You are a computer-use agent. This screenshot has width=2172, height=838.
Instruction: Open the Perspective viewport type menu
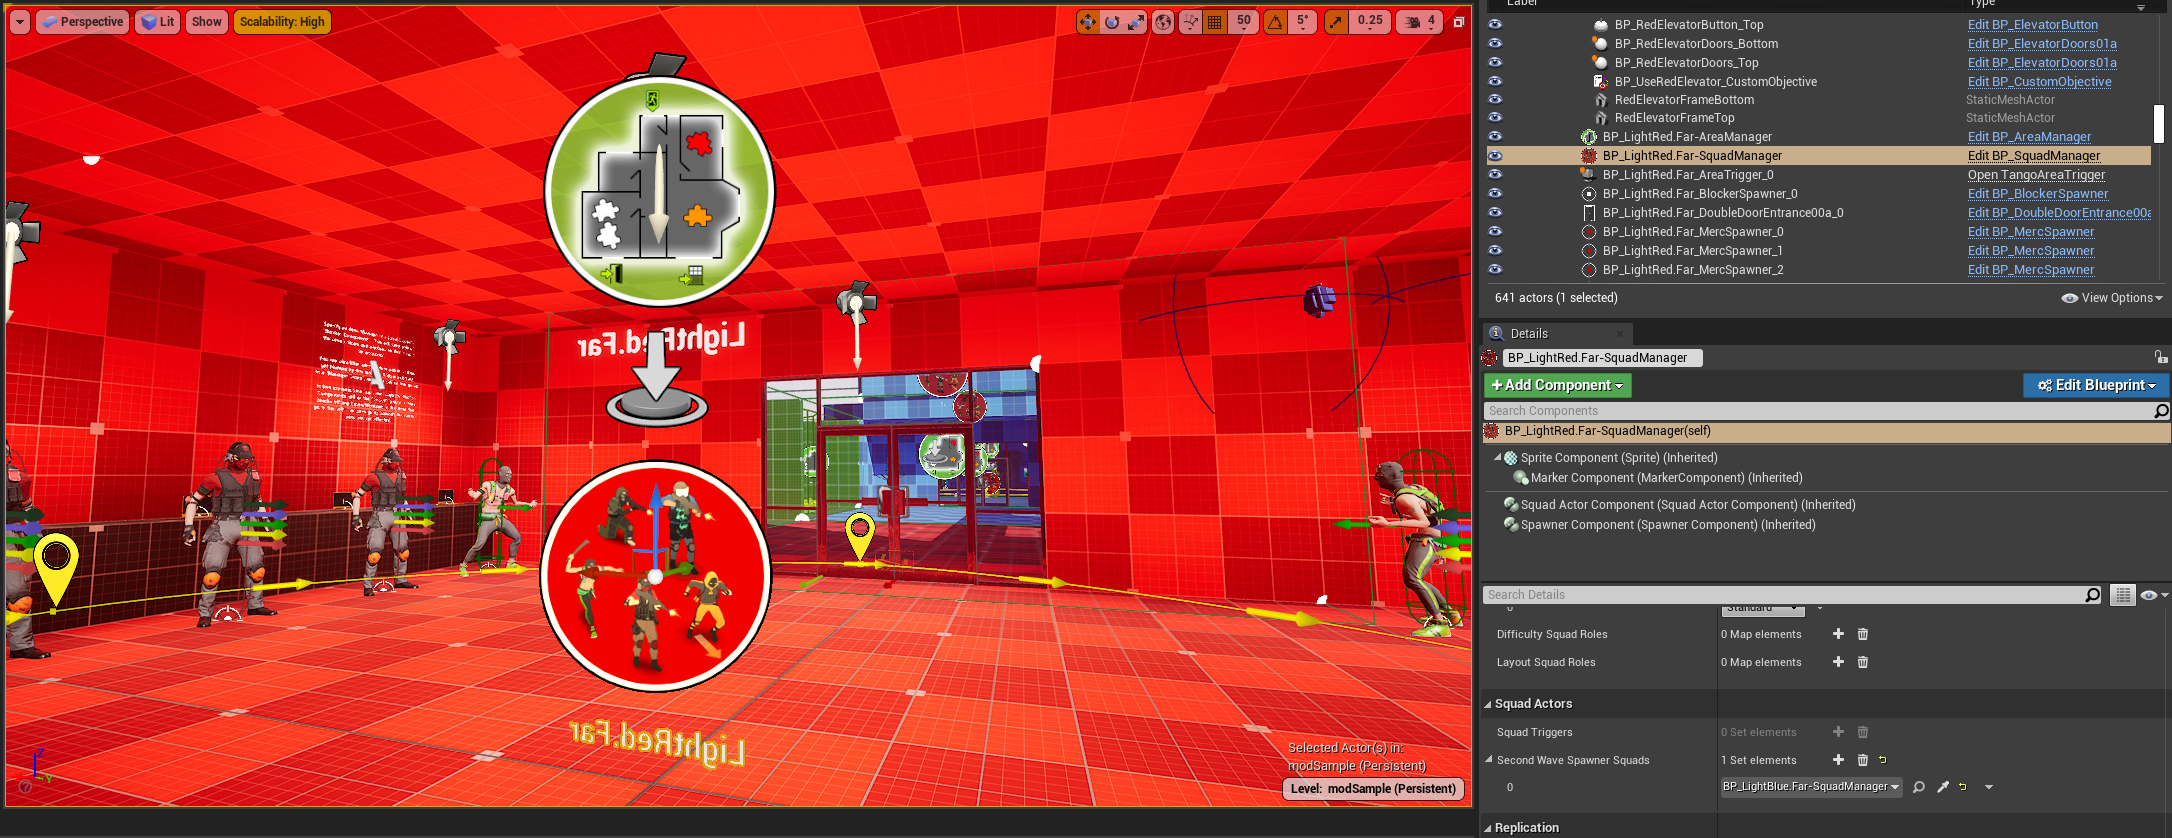click(83, 22)
